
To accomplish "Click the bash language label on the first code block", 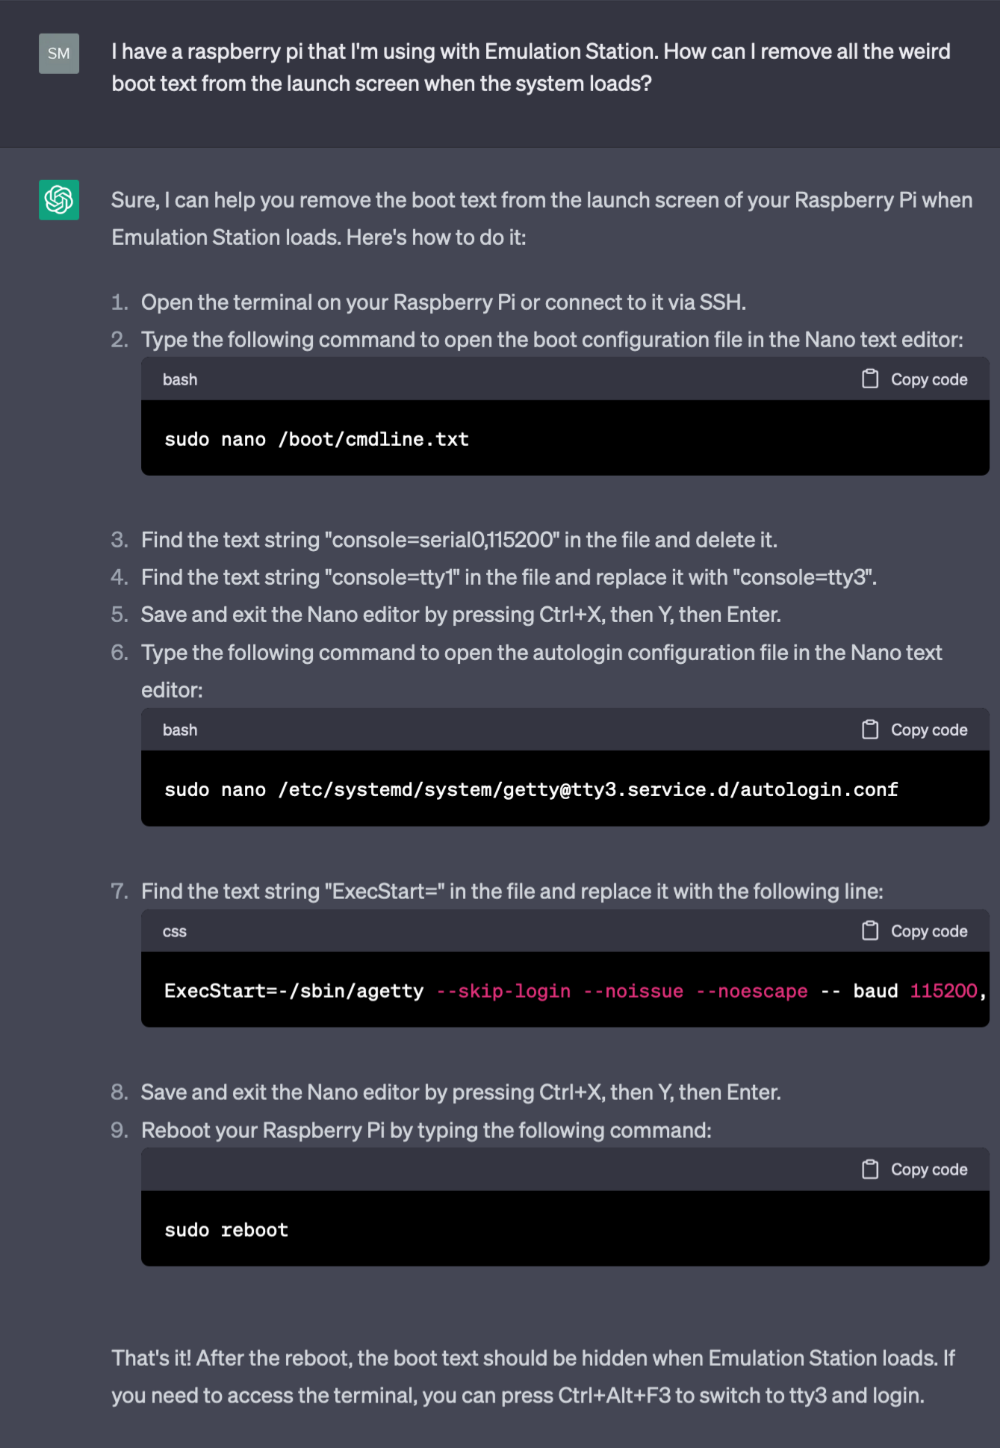I will [x=179, y=379].
